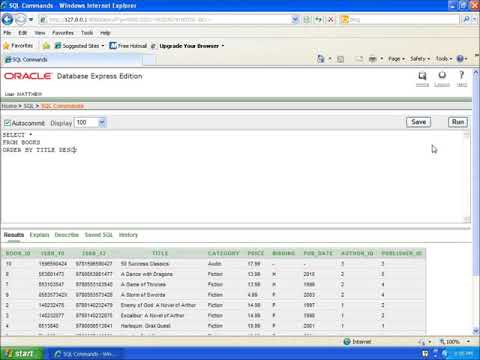This screenshot has height=360, width=480.
Task: Click the ORACLE logo
Action: click(28, 76)
